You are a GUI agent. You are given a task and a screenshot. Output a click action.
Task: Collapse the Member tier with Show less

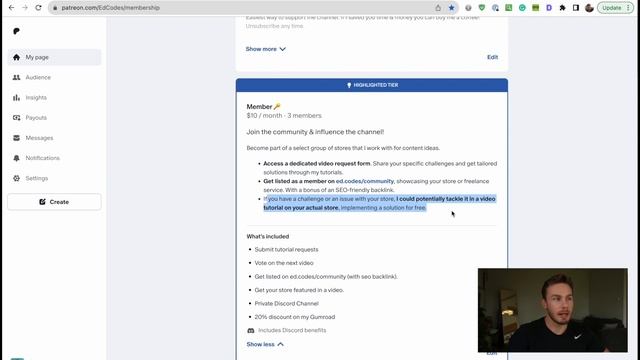(265, 344)
